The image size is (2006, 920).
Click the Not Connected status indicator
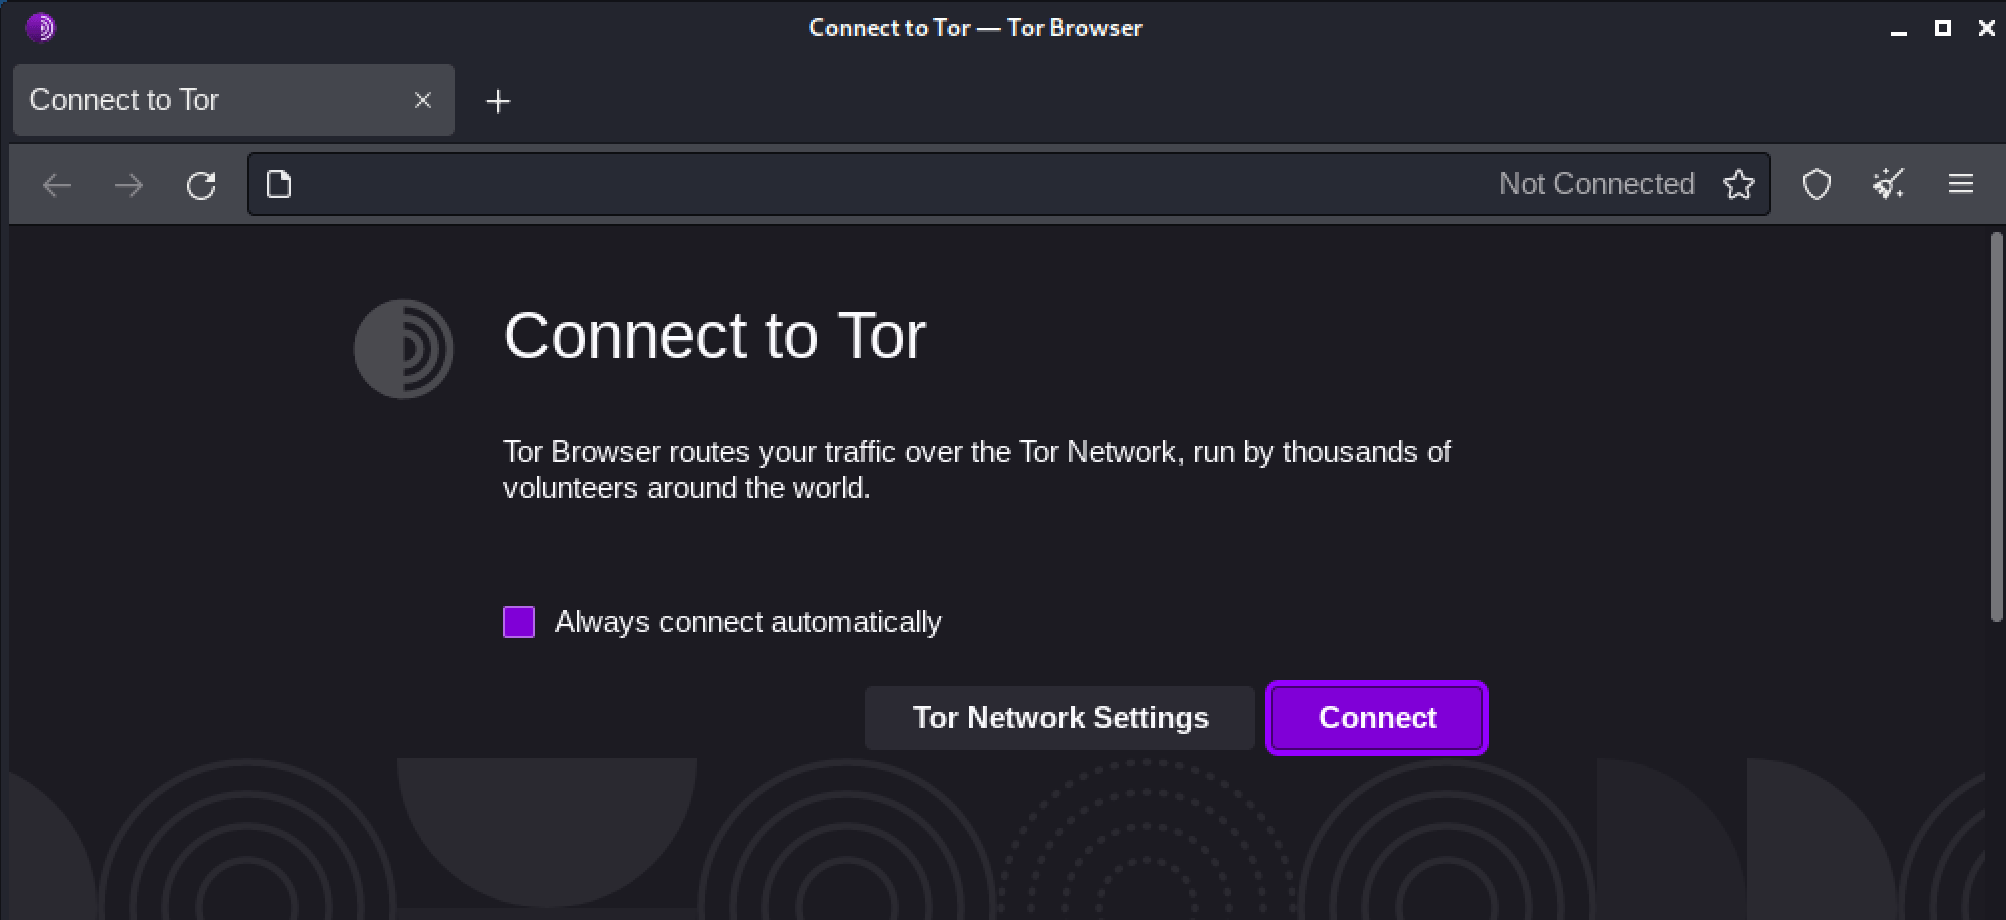pyautogui.click(x=1596, y=184)
